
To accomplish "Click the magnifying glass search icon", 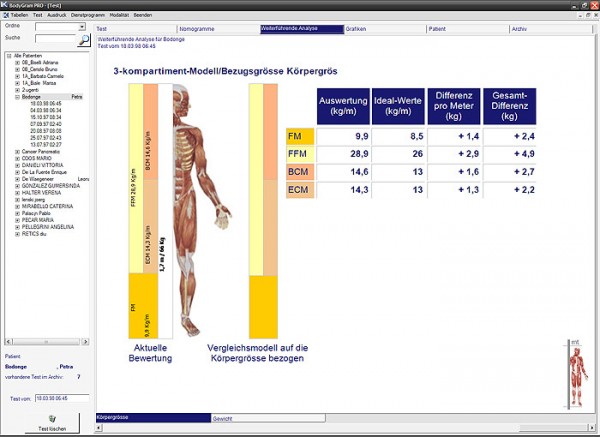I will pyautogui.click(x=84, y=40).
